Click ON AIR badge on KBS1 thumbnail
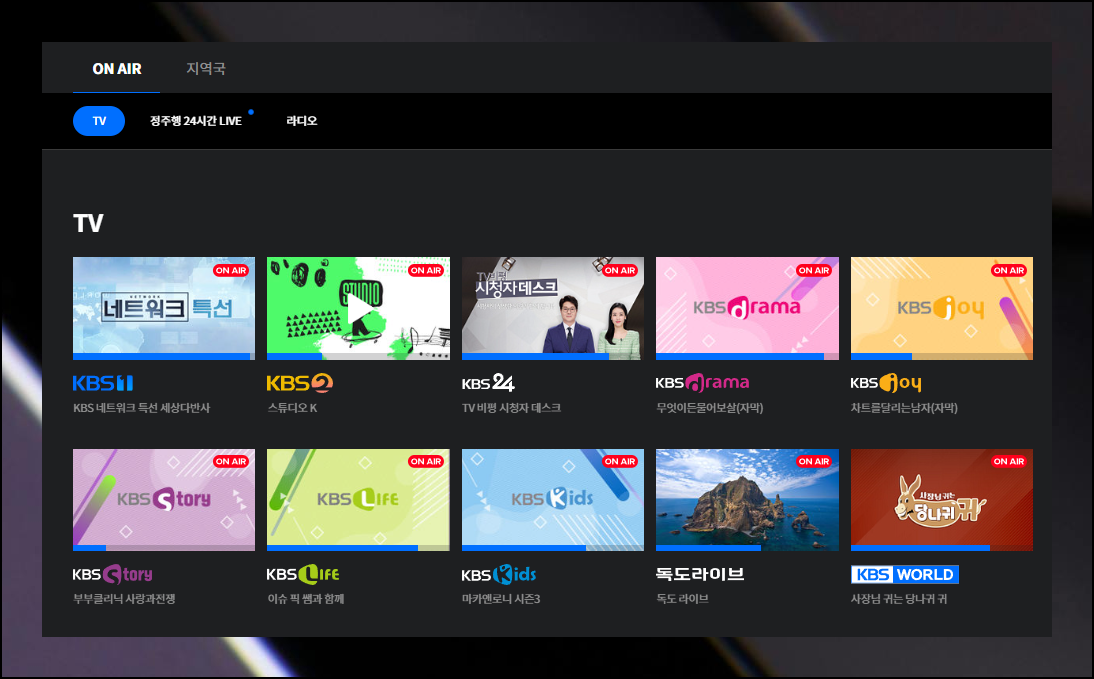This screenshot has width=1094, height=679. (x=231, y=270)
